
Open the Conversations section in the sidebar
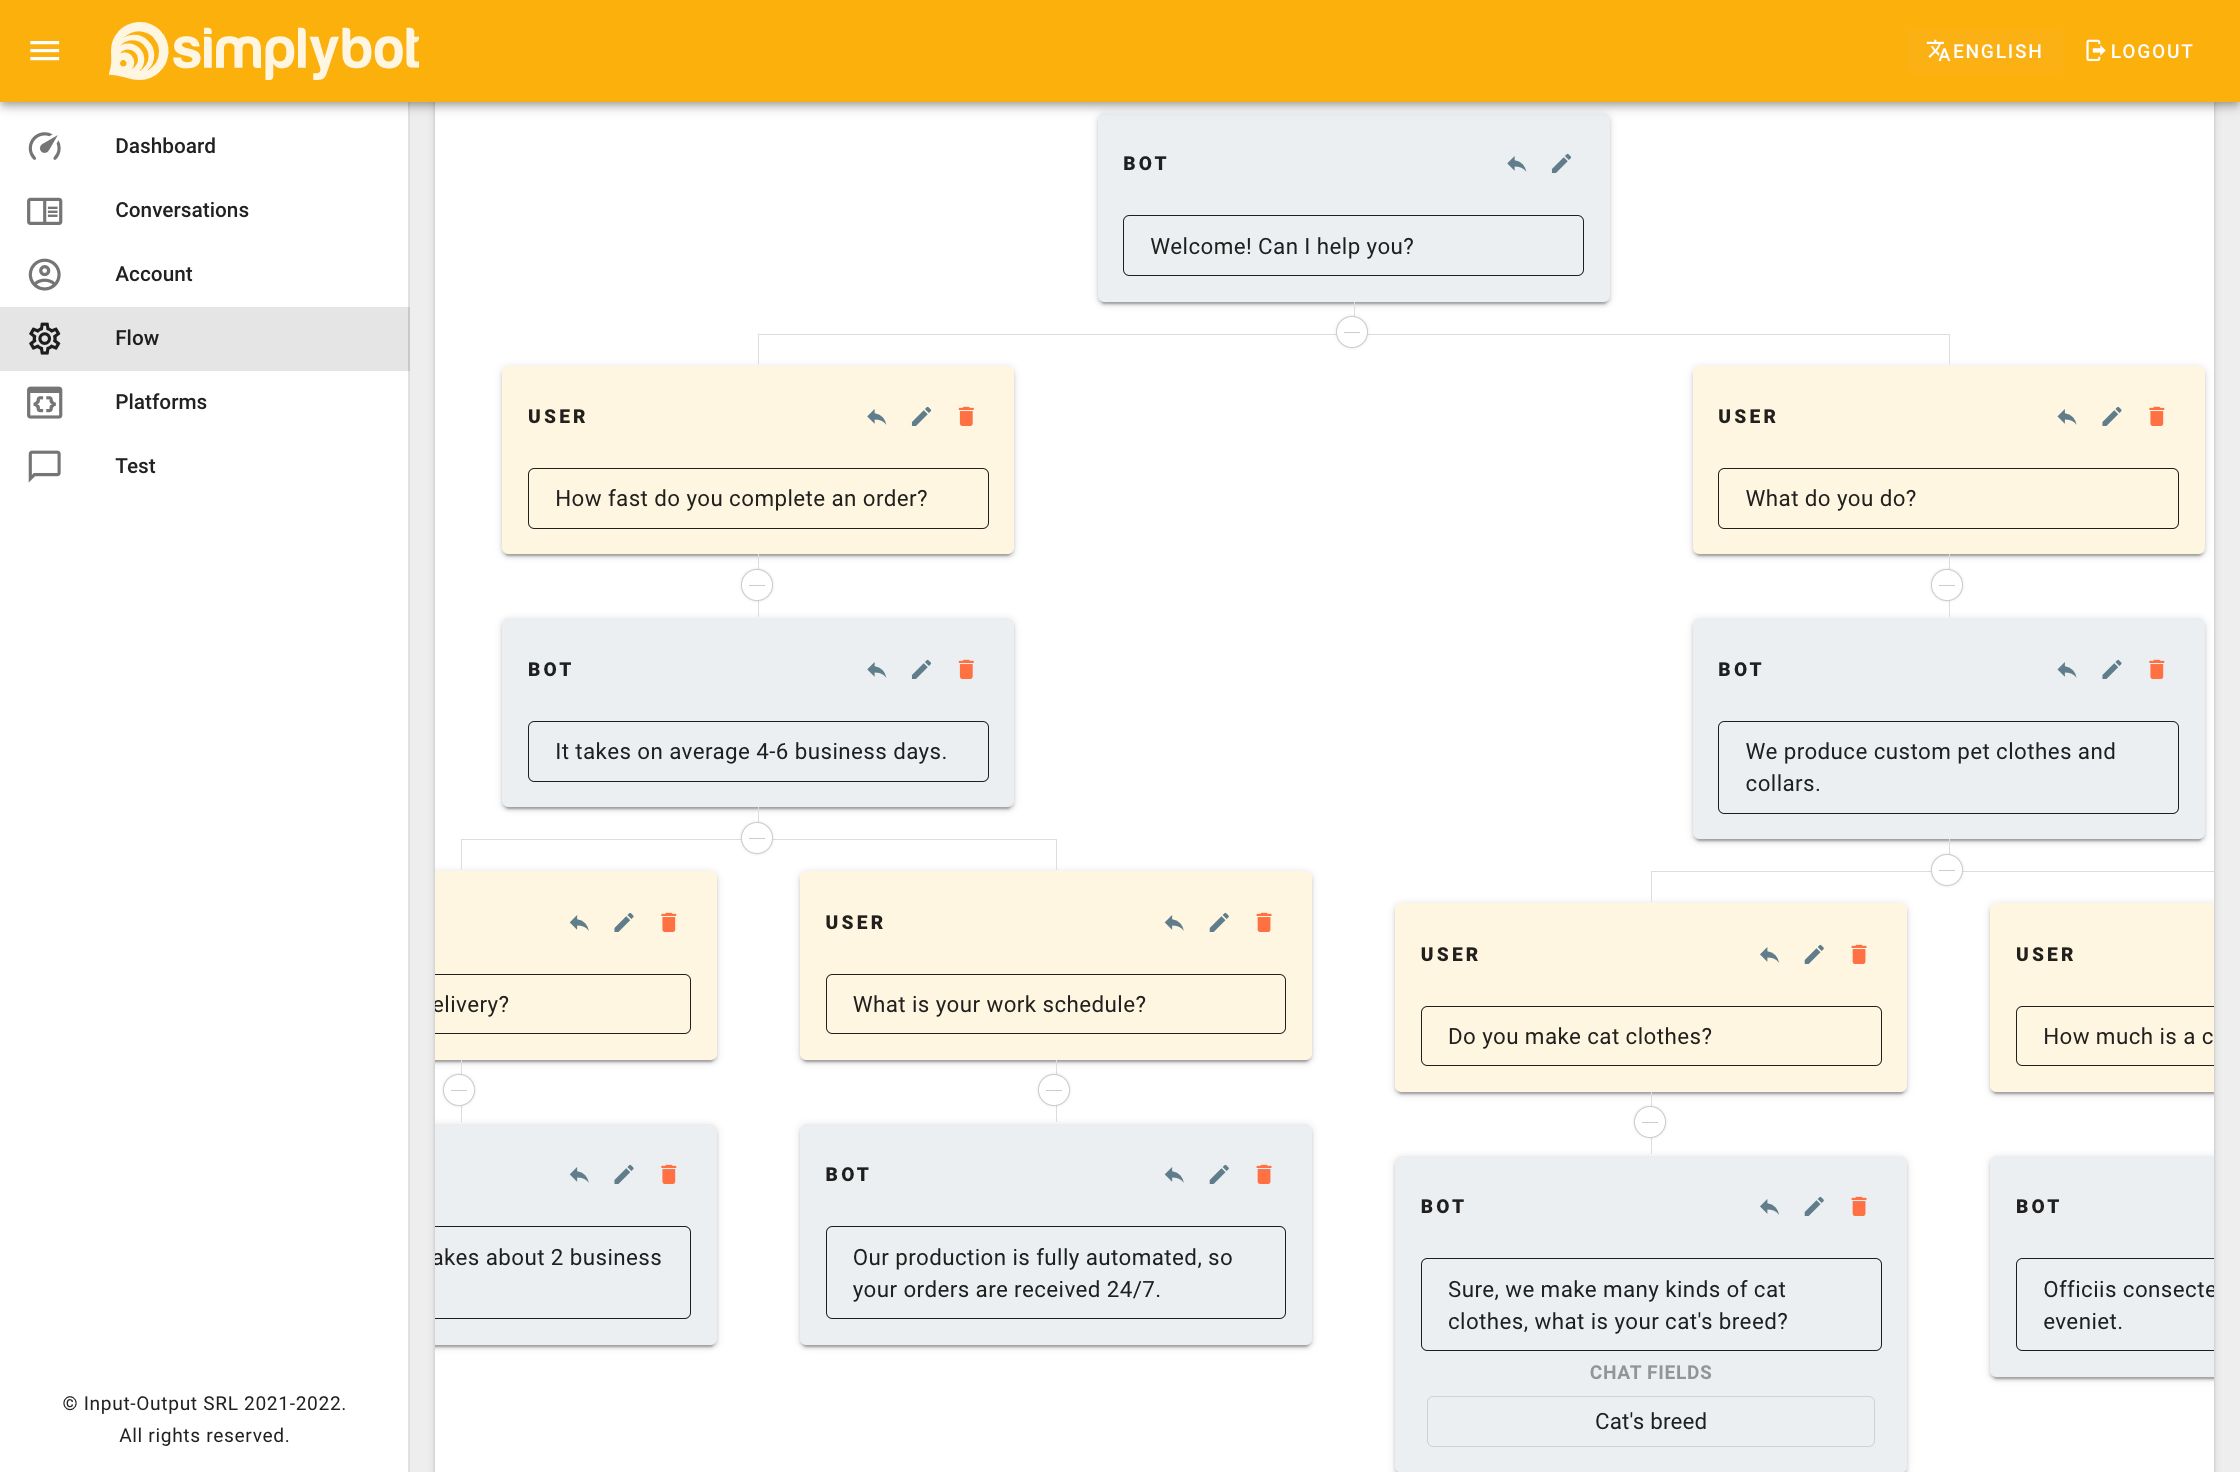pos(182,210)
